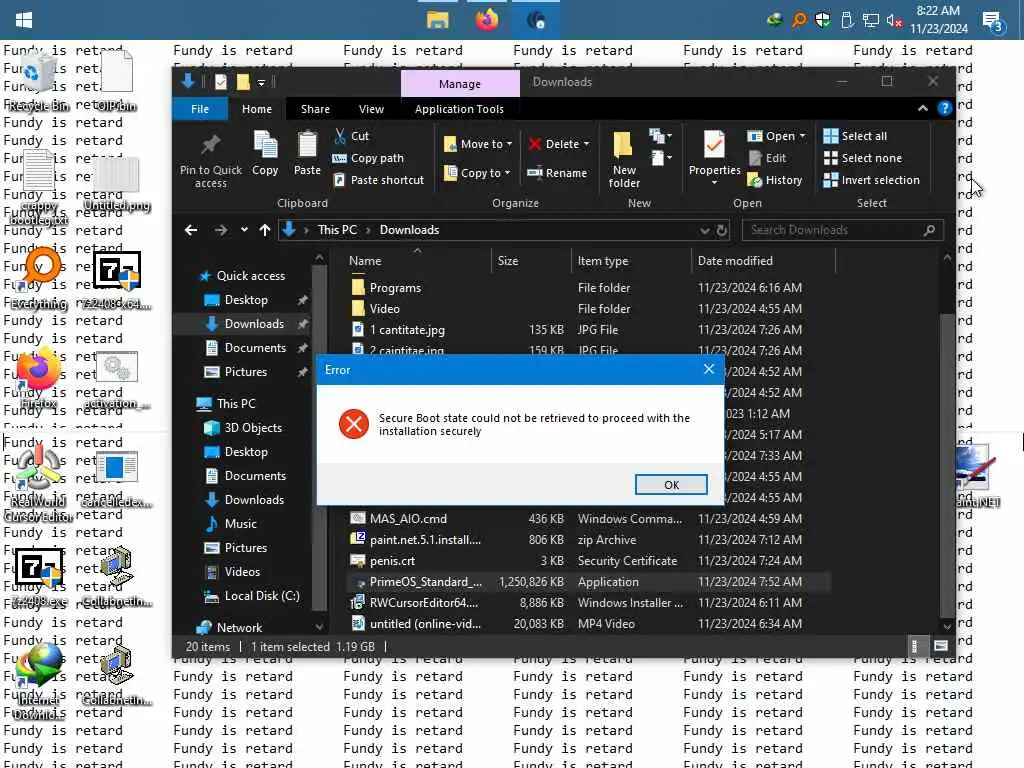Expand the address bar history dropdown
This screenshot has width=1024, height=768.
click(x=705, y=231)
